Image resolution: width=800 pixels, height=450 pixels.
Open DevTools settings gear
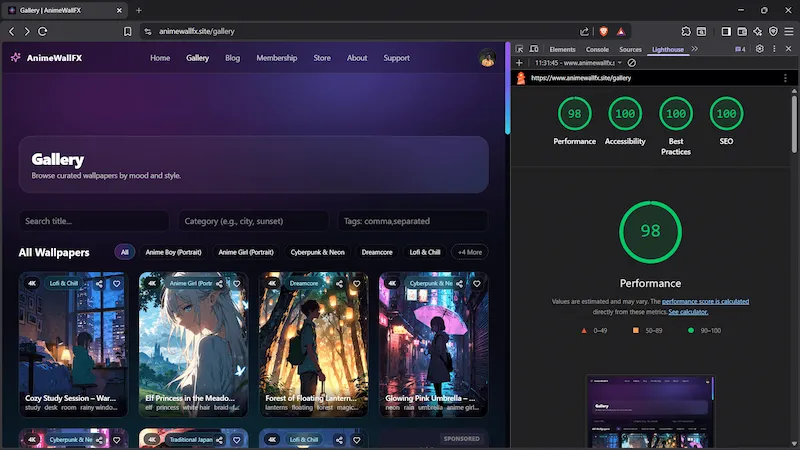tap(760, 49)
